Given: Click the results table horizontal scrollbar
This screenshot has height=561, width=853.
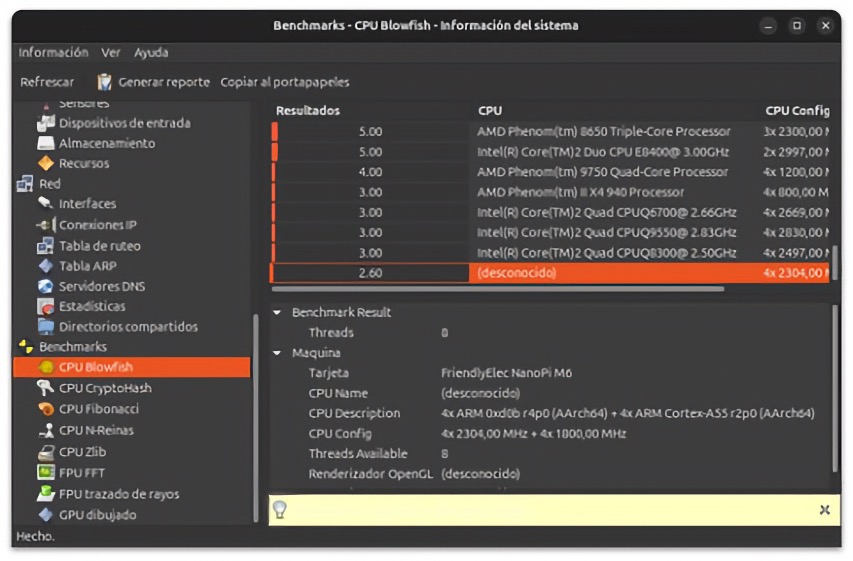Looking at the screenshot, I should [x=498, y=289].
